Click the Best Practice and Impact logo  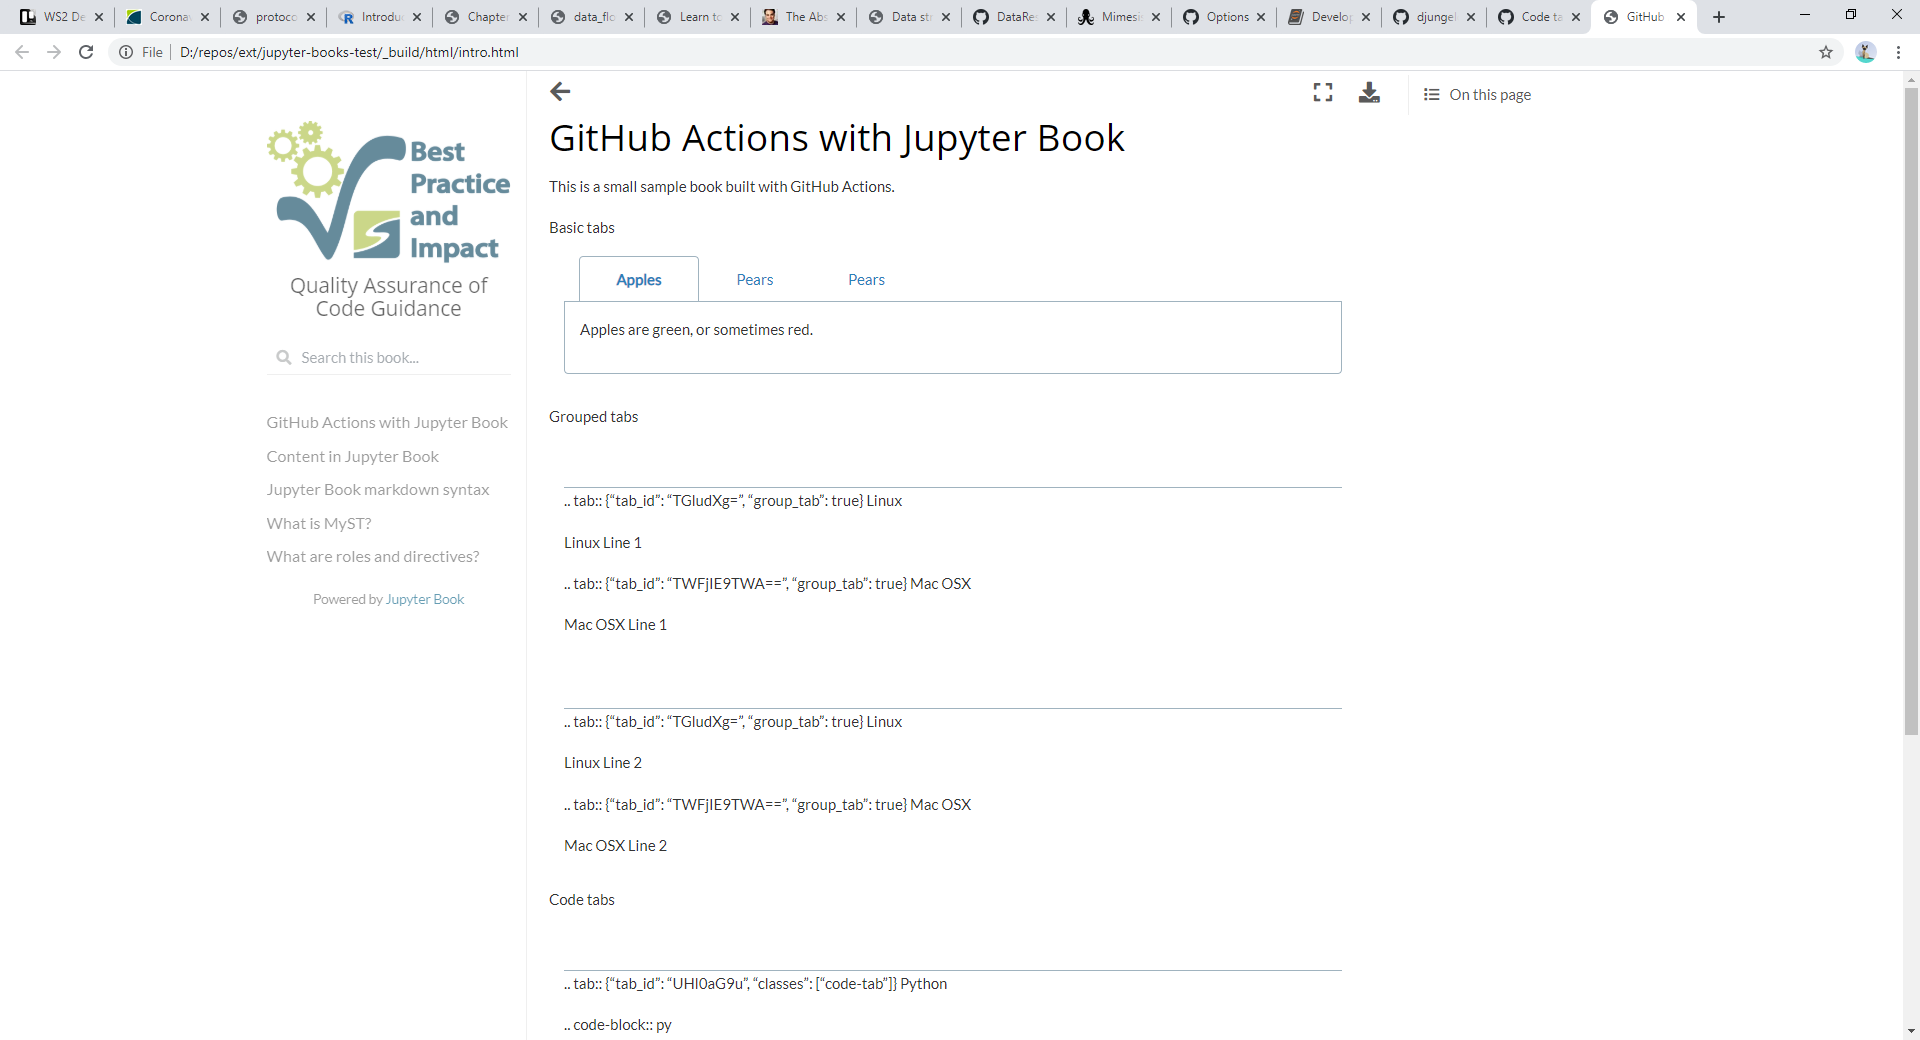tap(389, 191)
